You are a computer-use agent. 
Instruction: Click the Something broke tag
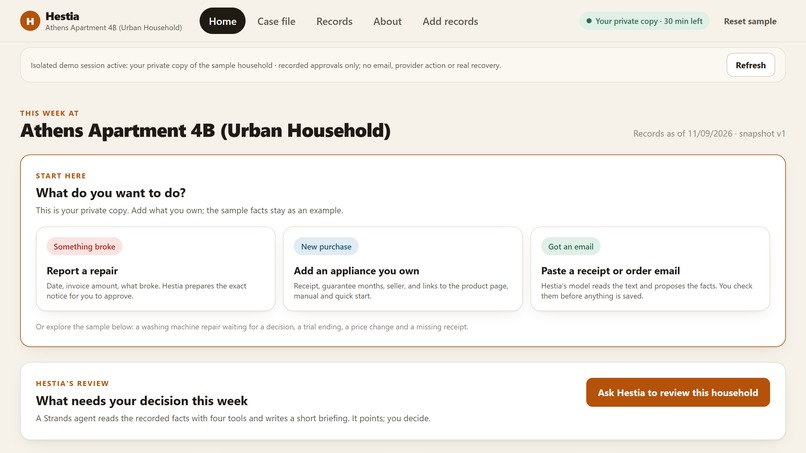point(84,246)
